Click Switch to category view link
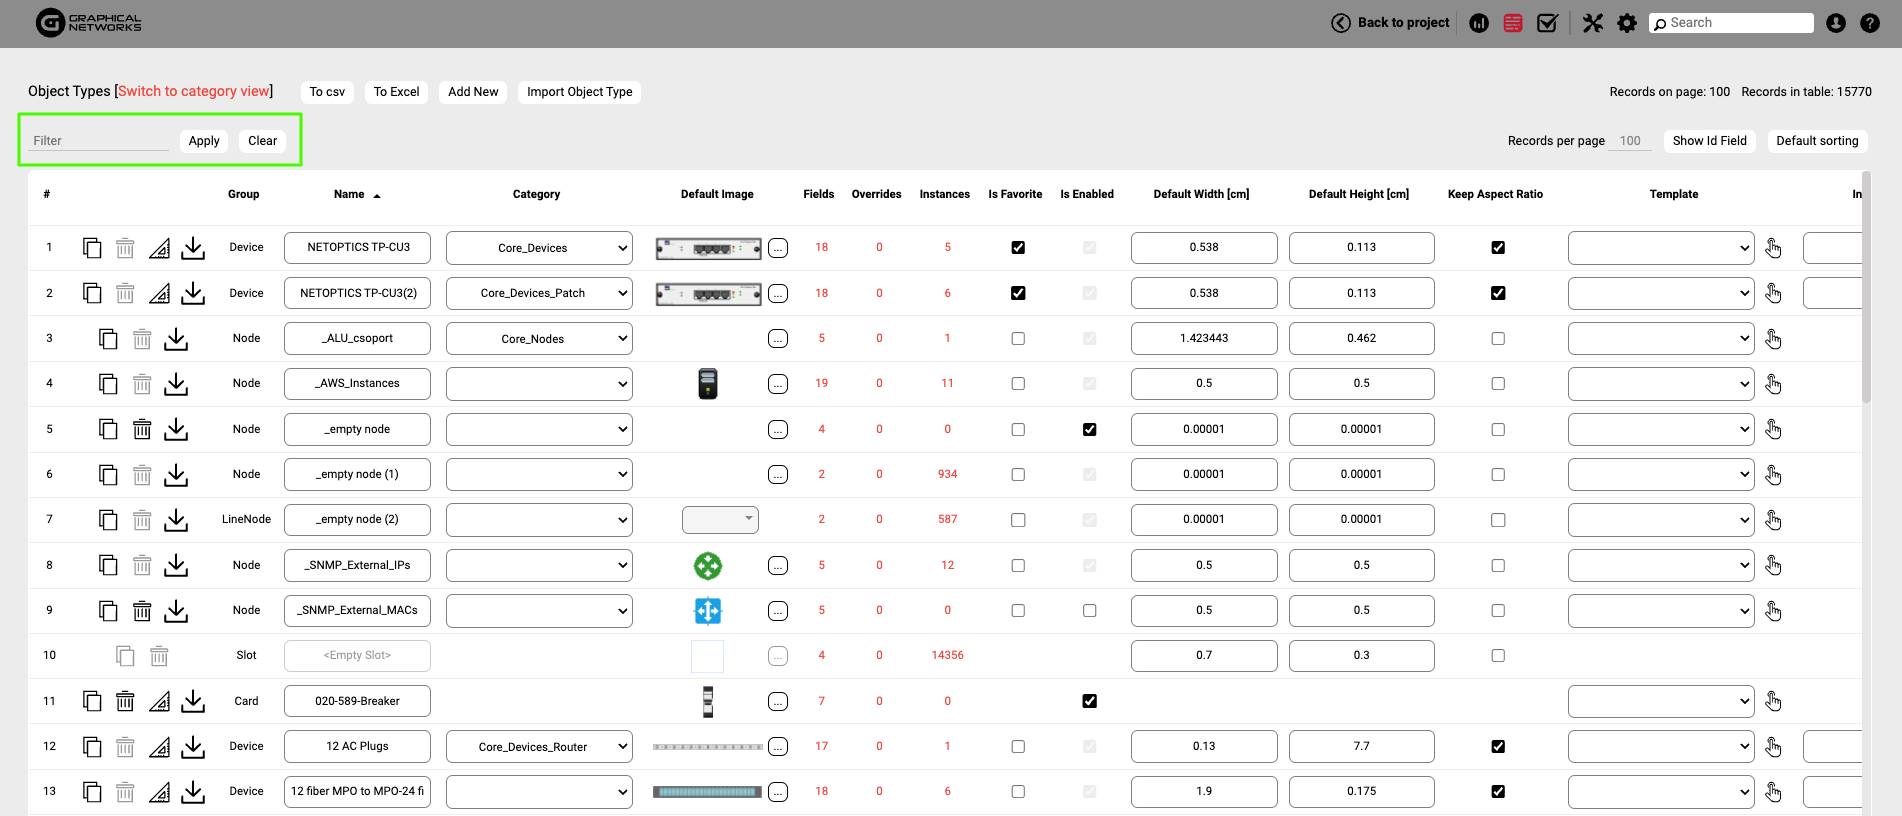 [x=194, y=91]
